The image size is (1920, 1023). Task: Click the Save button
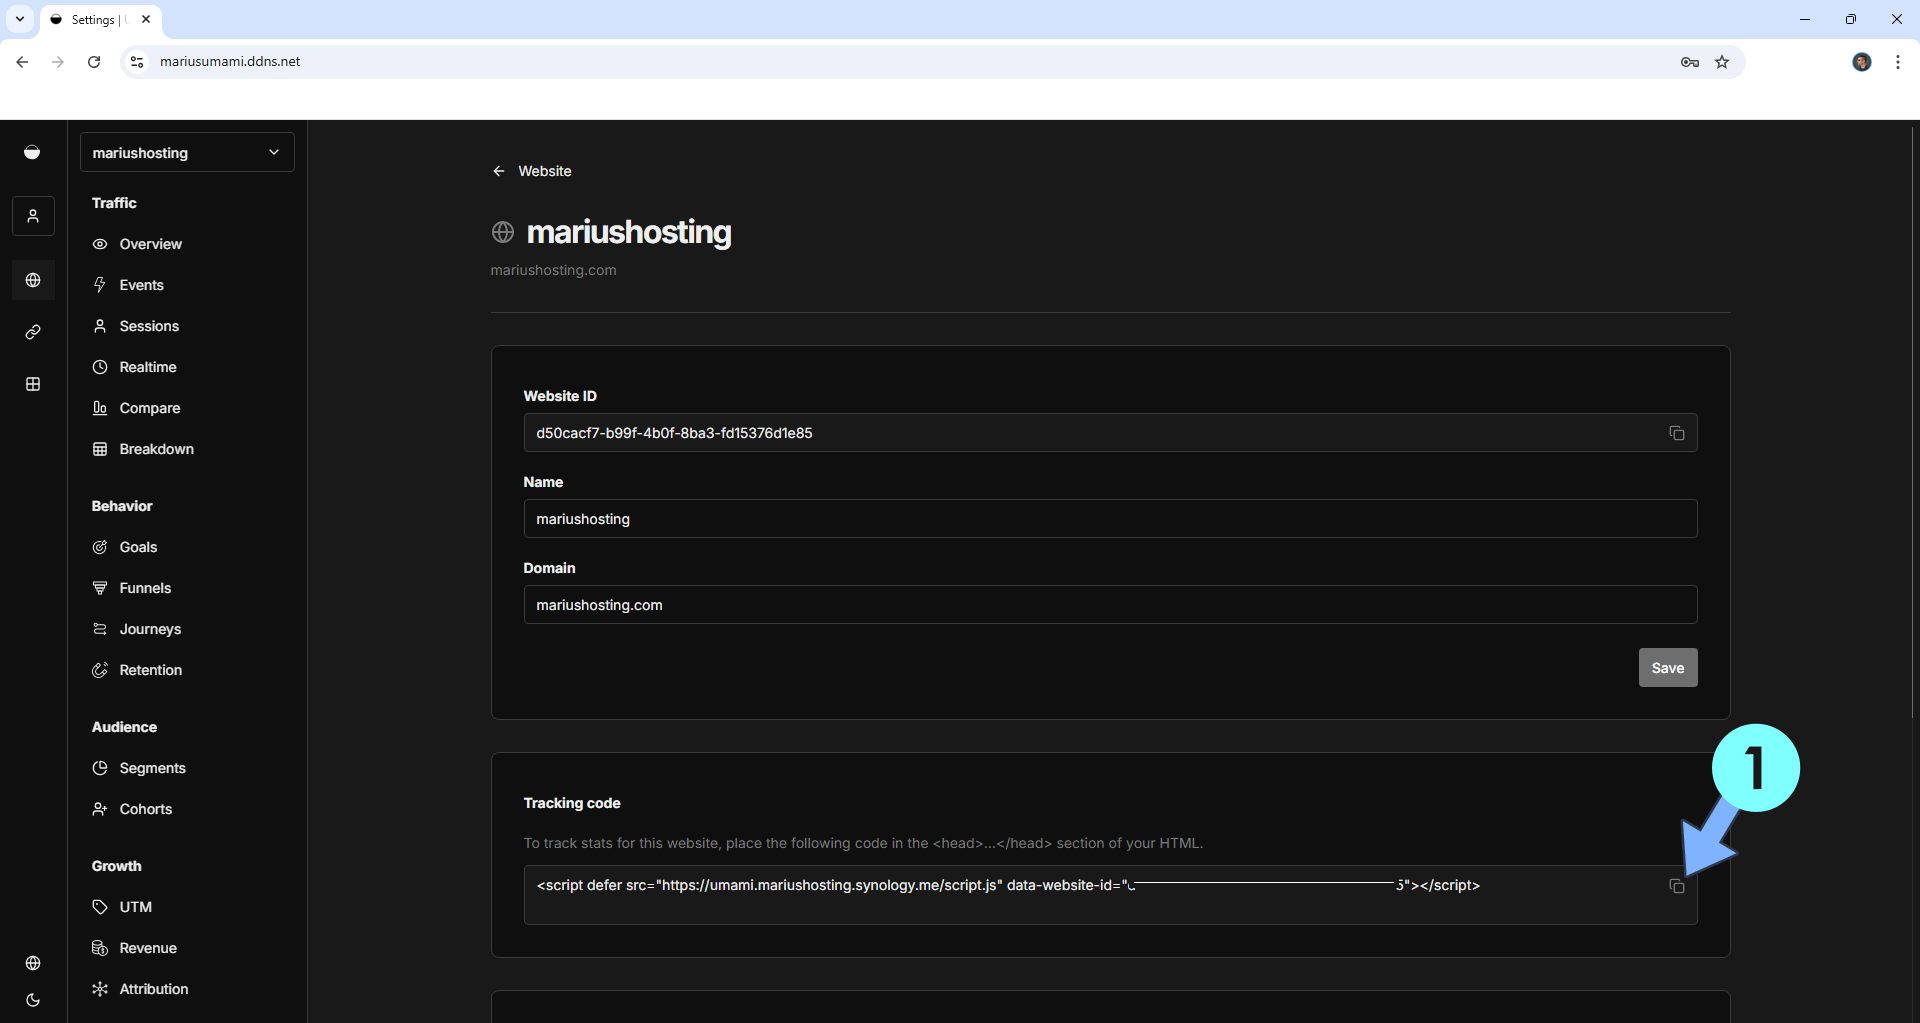[1667, 668]
